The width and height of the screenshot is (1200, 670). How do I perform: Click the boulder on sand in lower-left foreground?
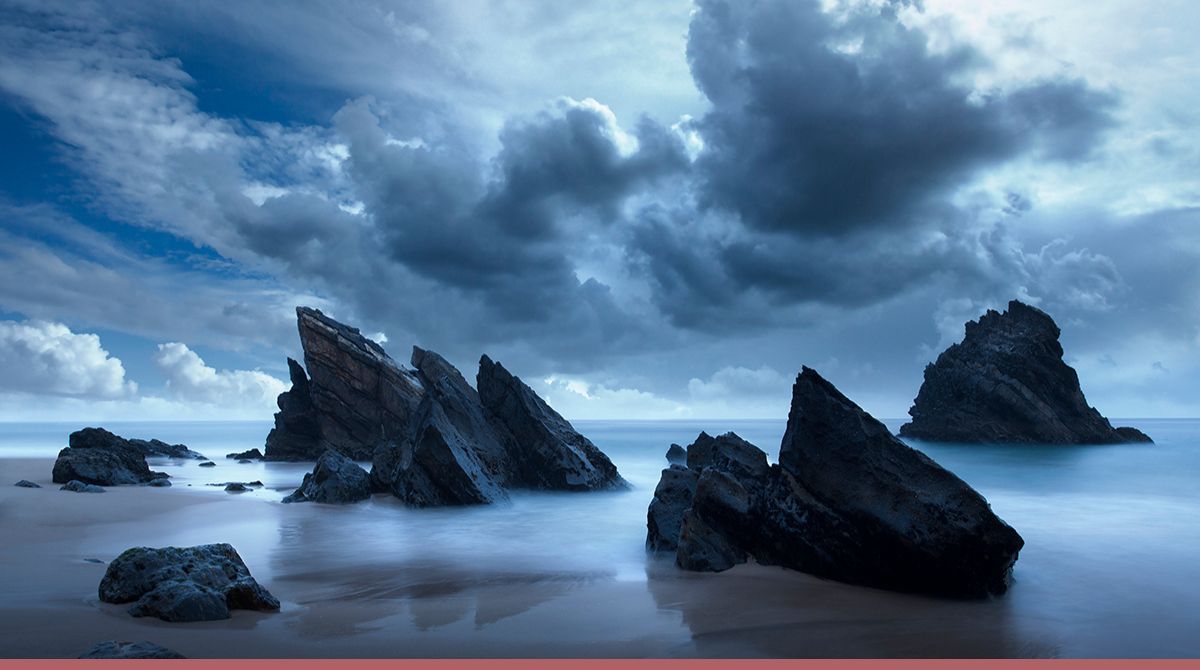click(185, 581)
